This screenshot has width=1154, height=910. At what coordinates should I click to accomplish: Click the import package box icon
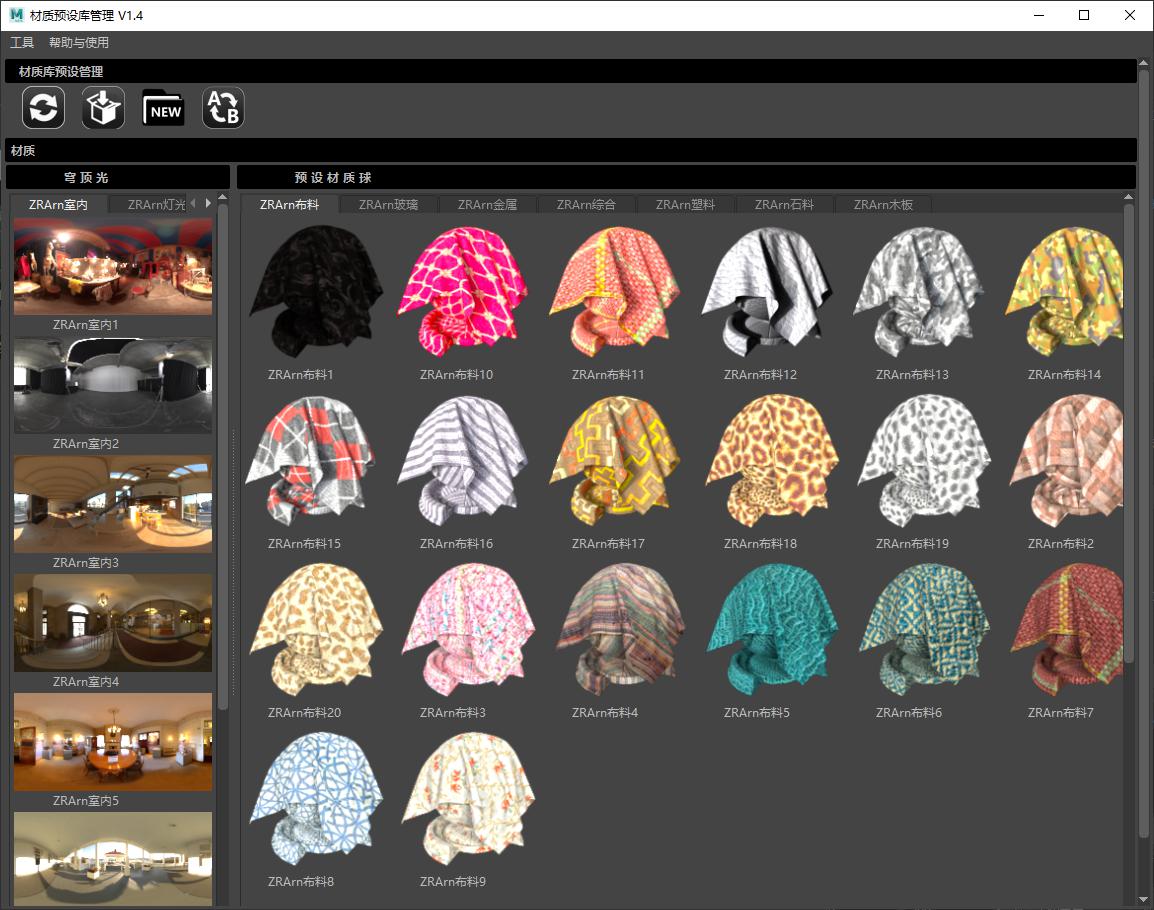pyautogui.click(x=103, y=108)
